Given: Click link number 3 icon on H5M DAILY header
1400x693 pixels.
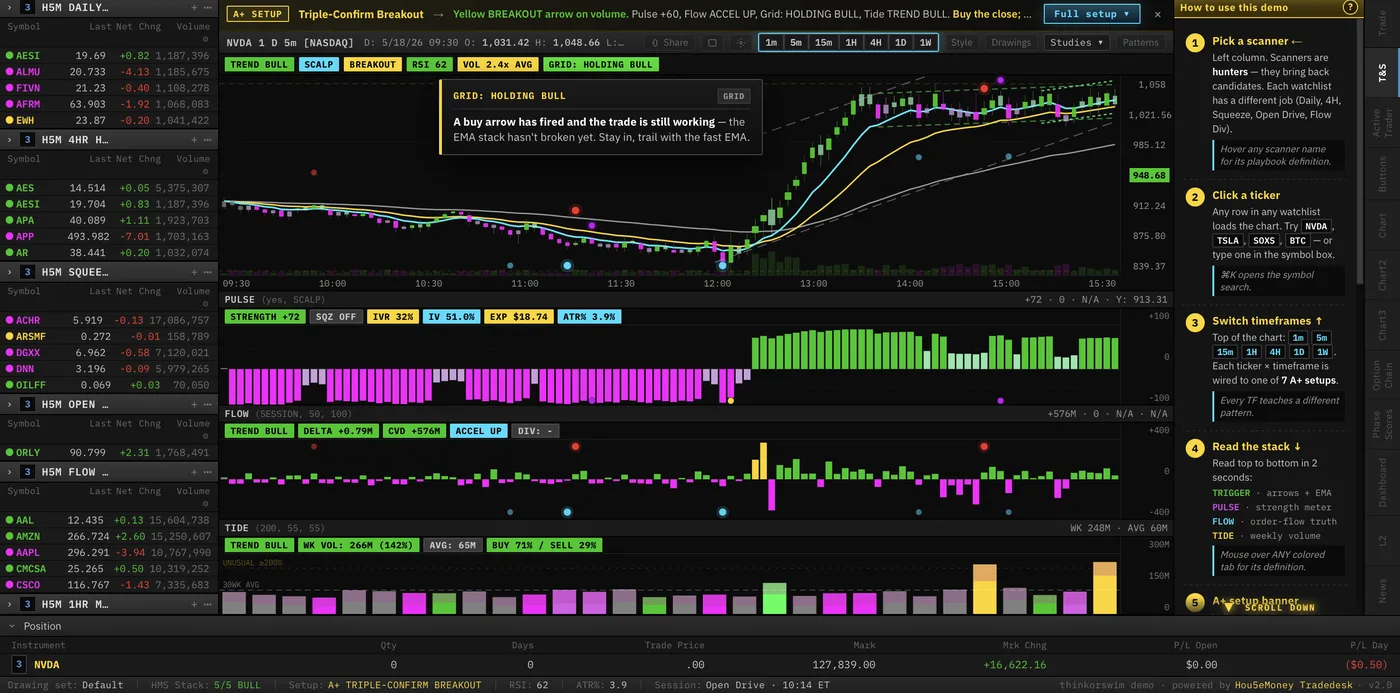Looking at the screenshot, I should [x=27, y=7].
